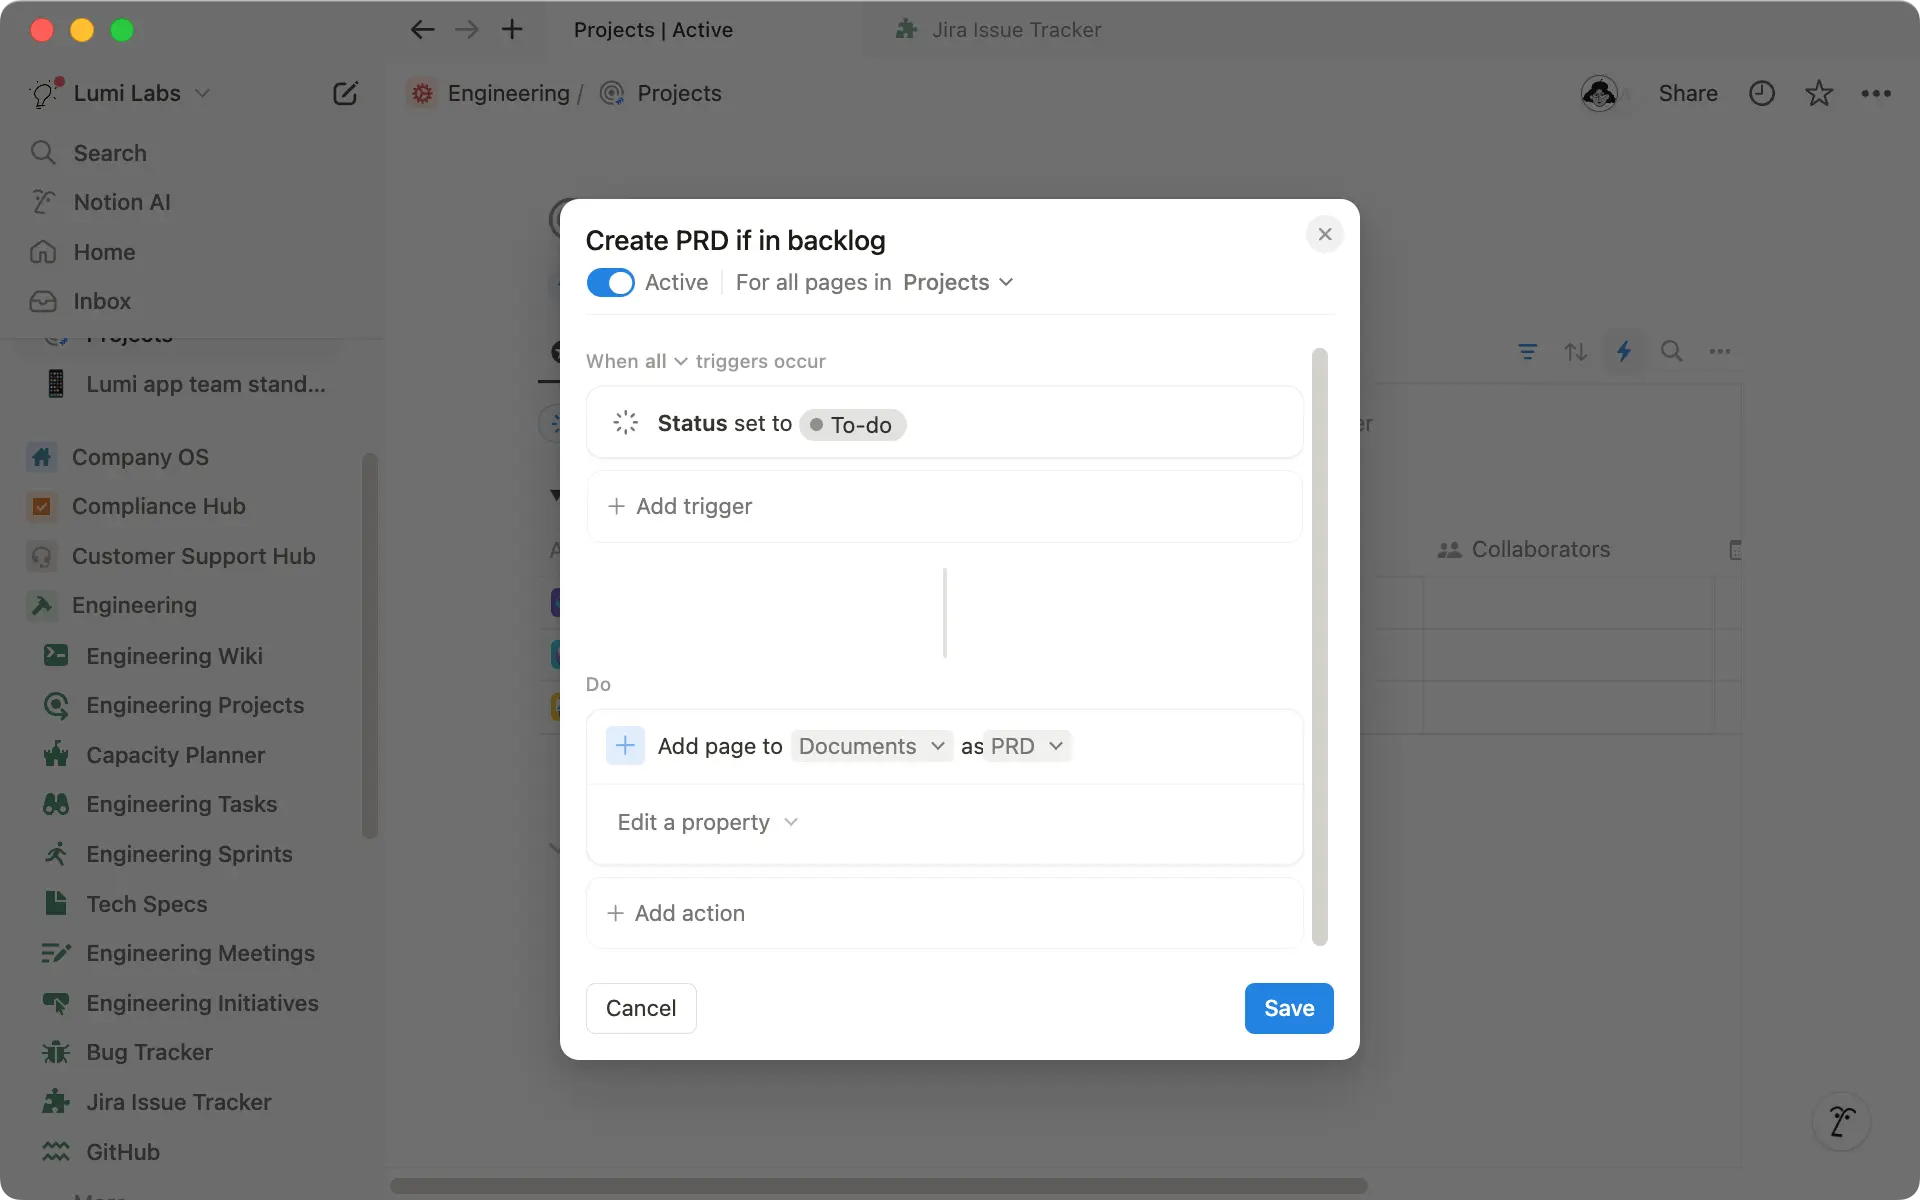Open the automations lightning bolt icon
This screenshot has width=1920, height=1200.
[1623, 351]
